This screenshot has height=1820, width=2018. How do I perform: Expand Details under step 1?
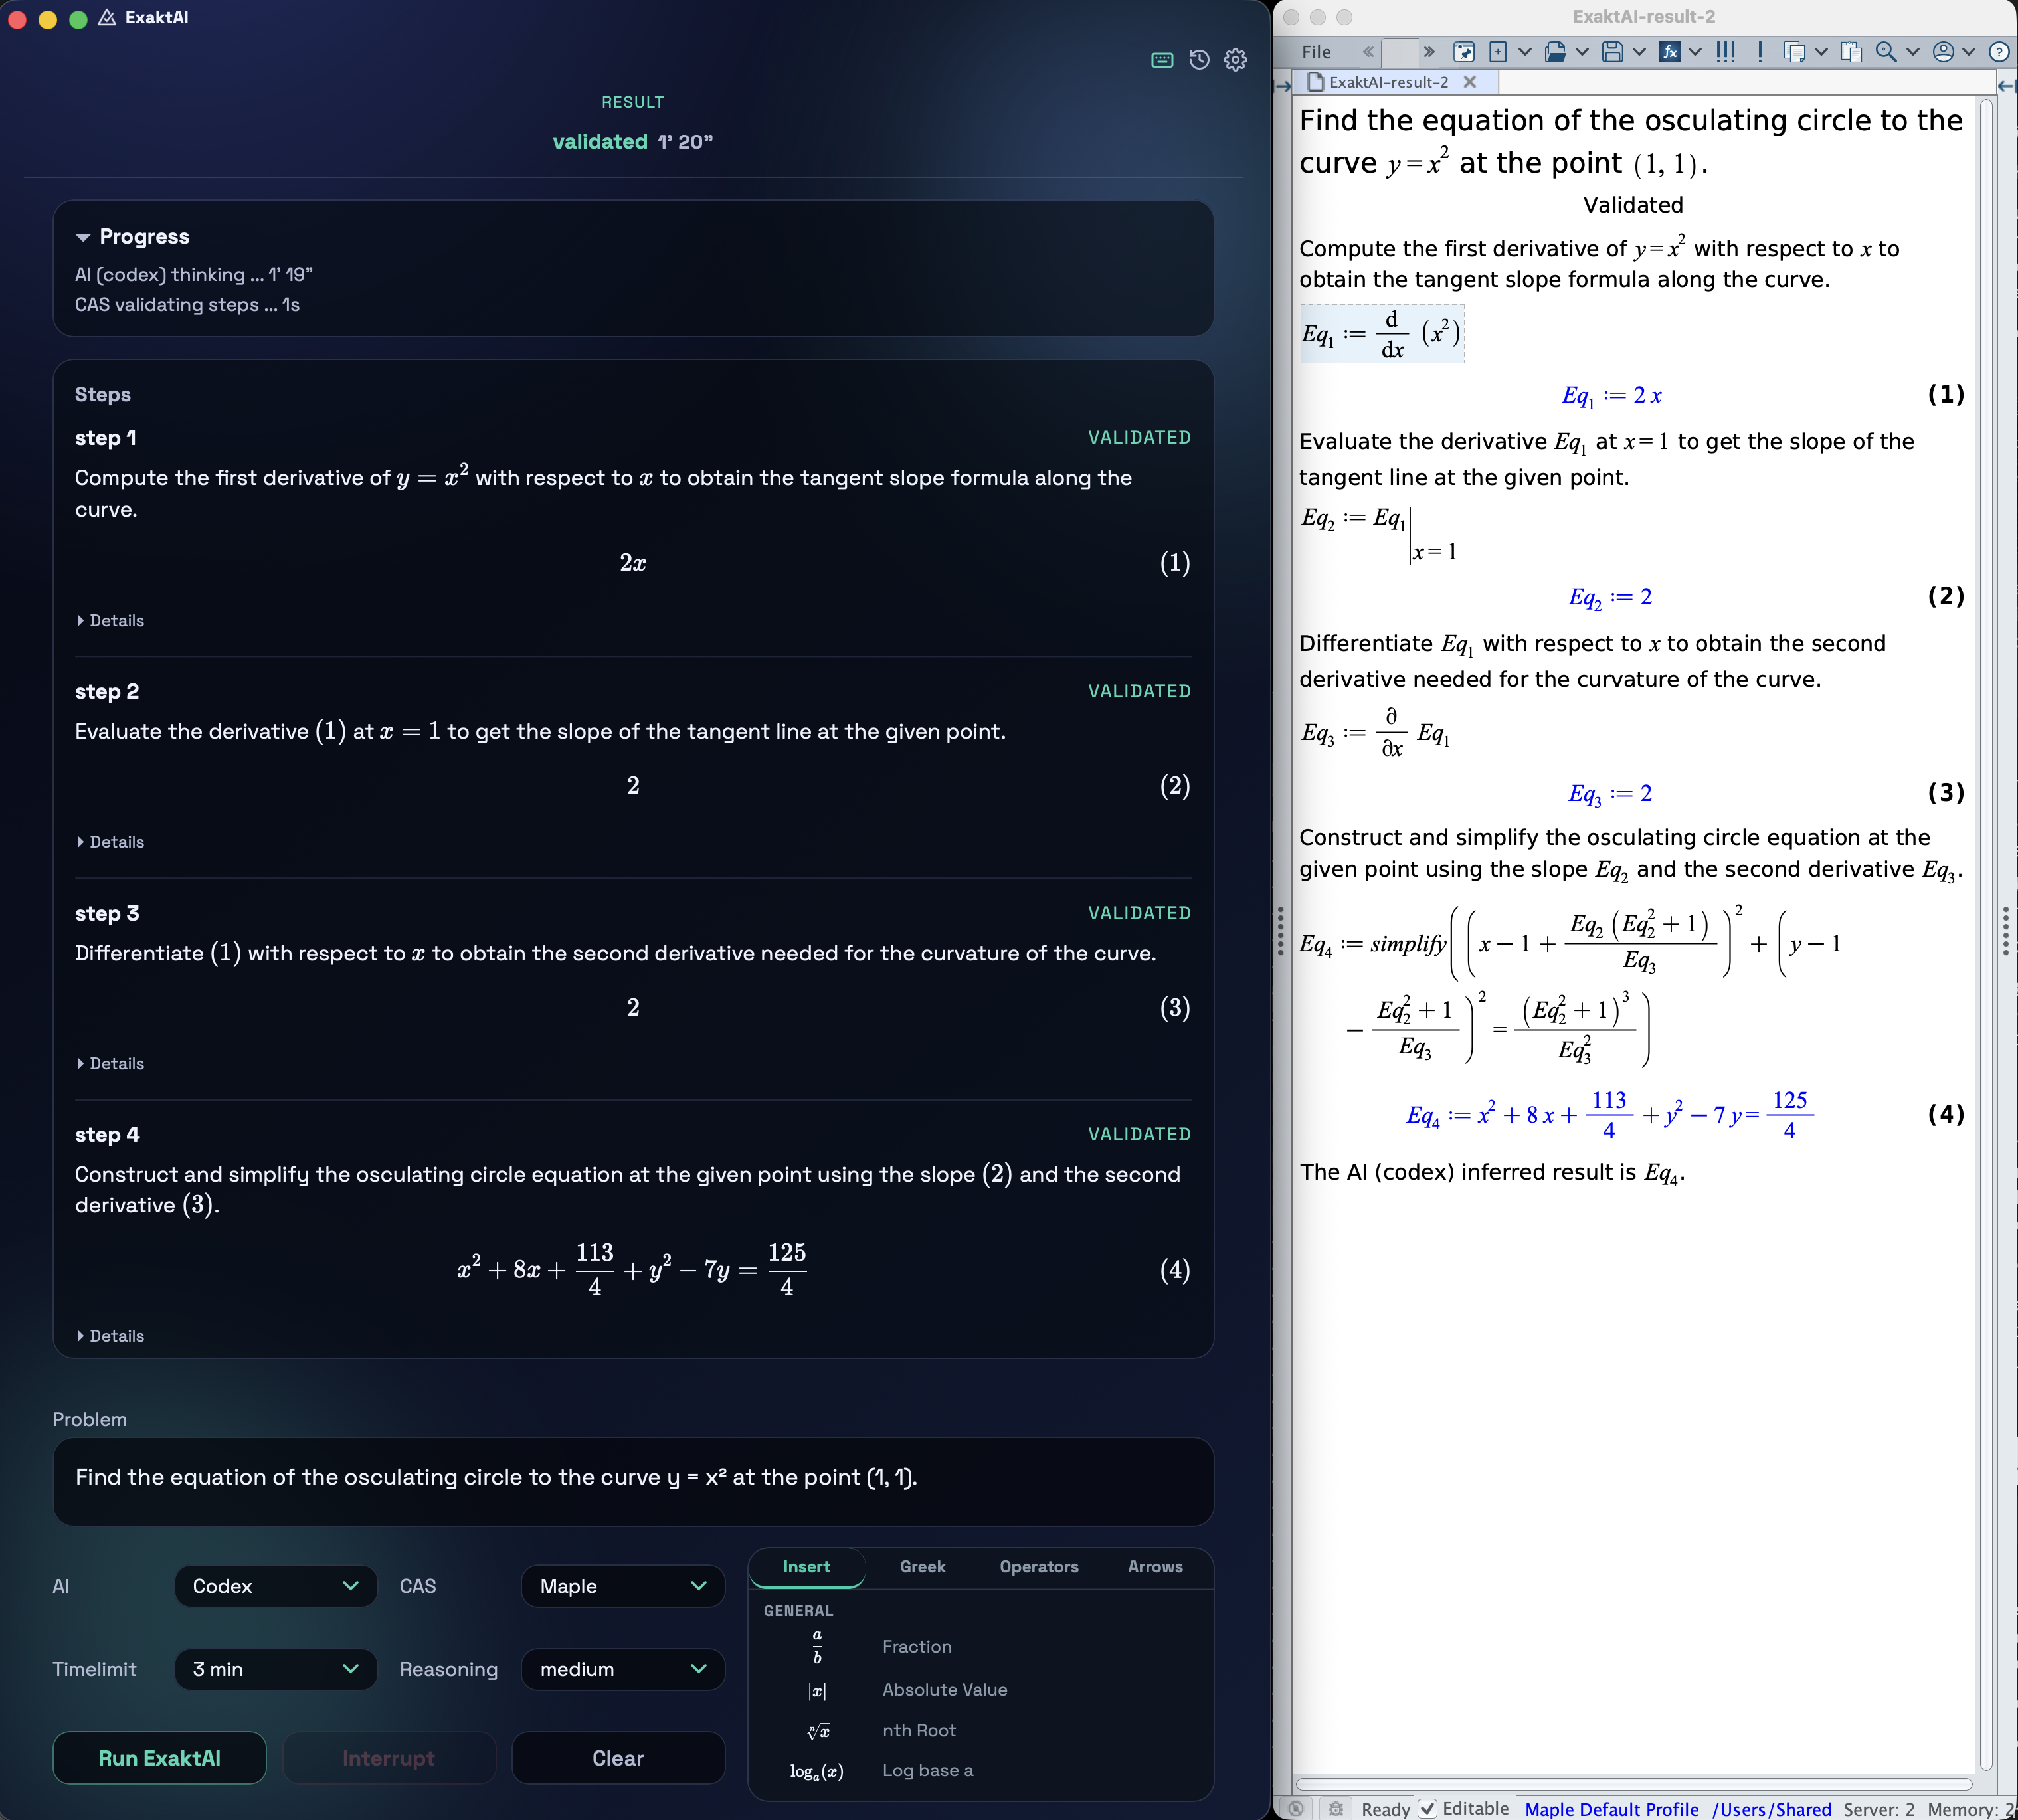tap(110, 621)
